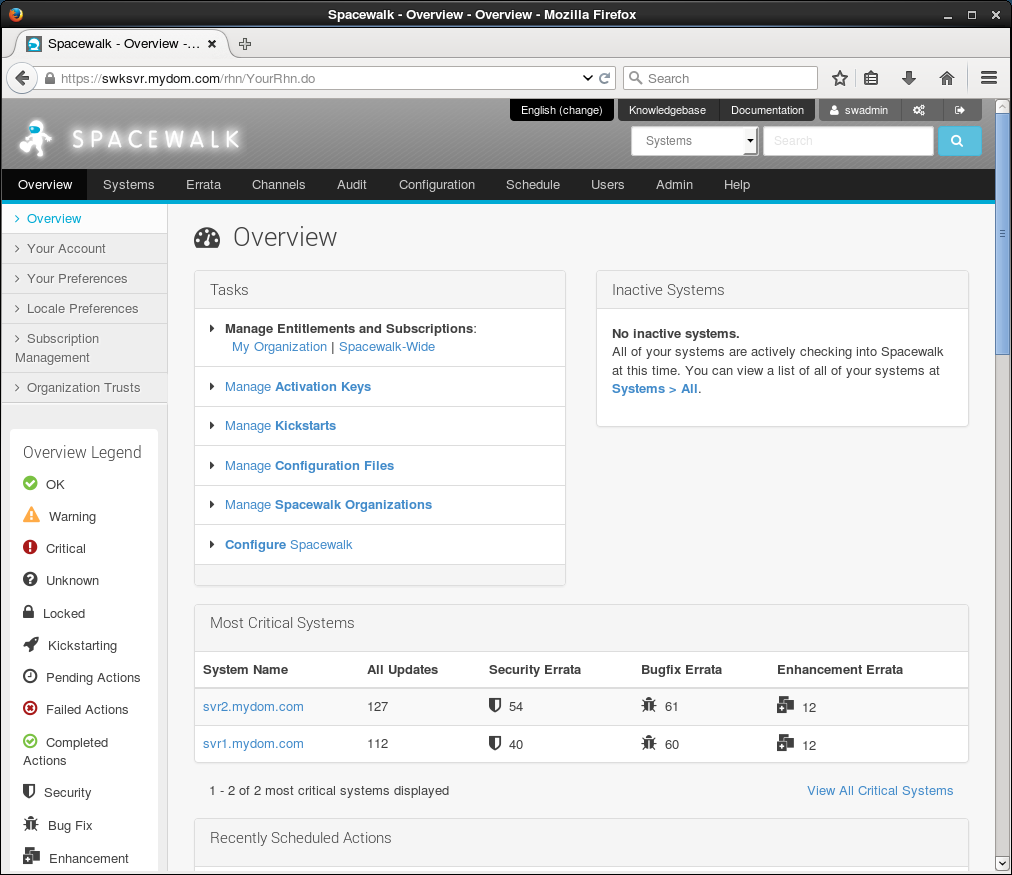Click View All Critical Systems link
This screenshot has width=1012, height=875.
pos(880,790)
